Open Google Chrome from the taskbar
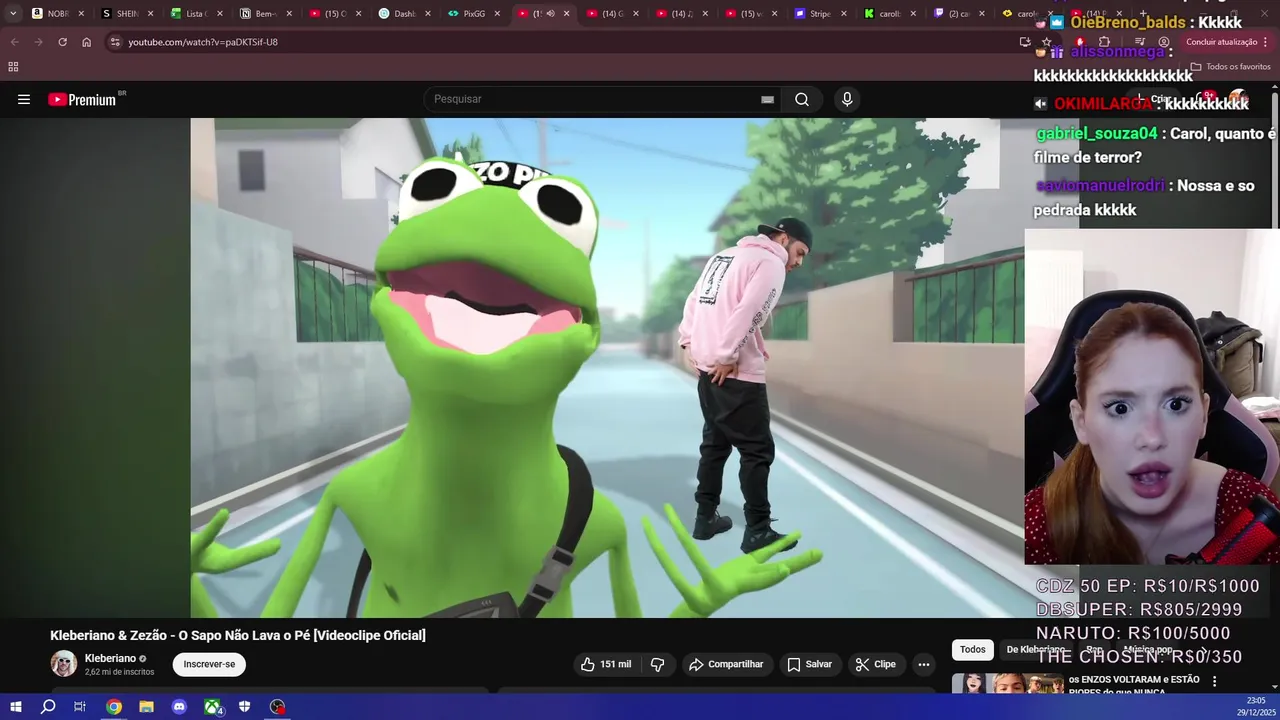1280x720 pixels. coord(114,707)
